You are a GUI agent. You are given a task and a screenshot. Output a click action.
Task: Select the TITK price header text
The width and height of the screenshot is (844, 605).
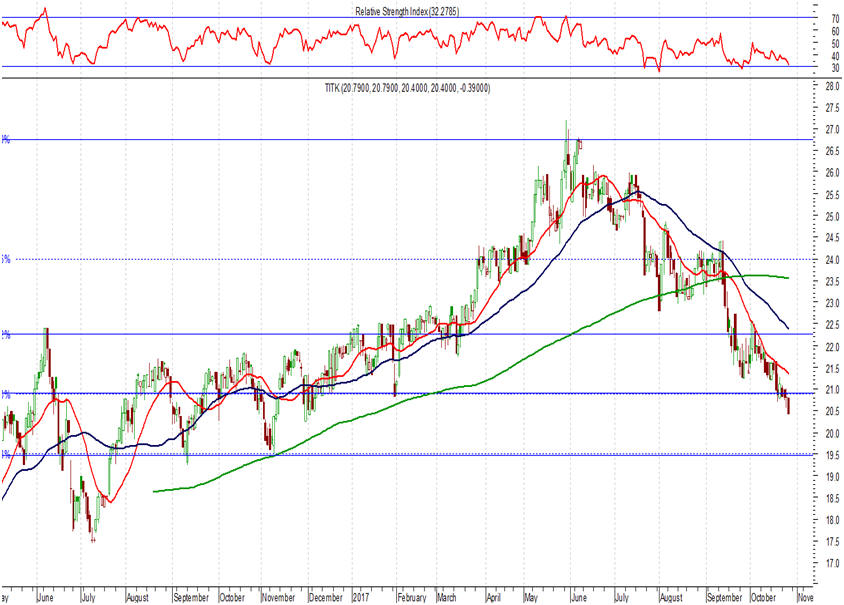pyautogui.click(x=407, y=88)
